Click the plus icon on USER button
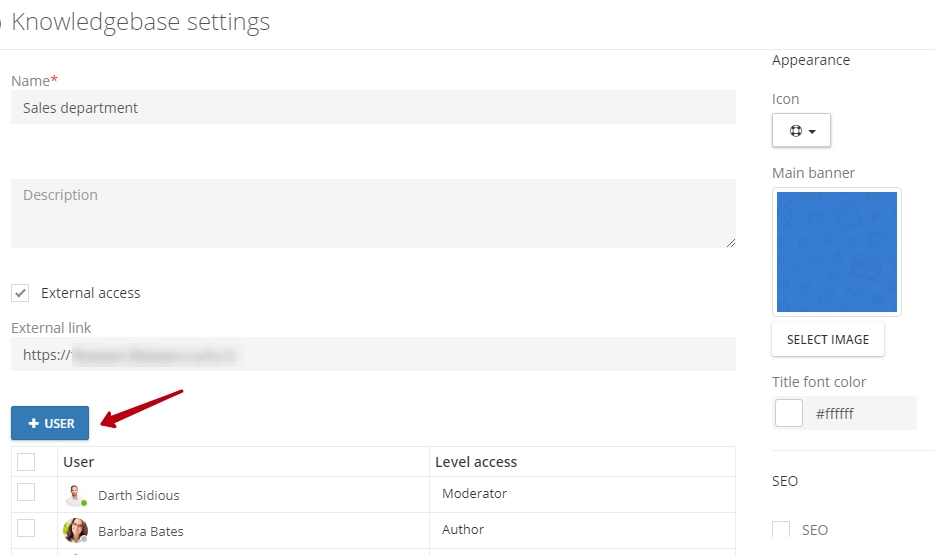 [33, 423]
